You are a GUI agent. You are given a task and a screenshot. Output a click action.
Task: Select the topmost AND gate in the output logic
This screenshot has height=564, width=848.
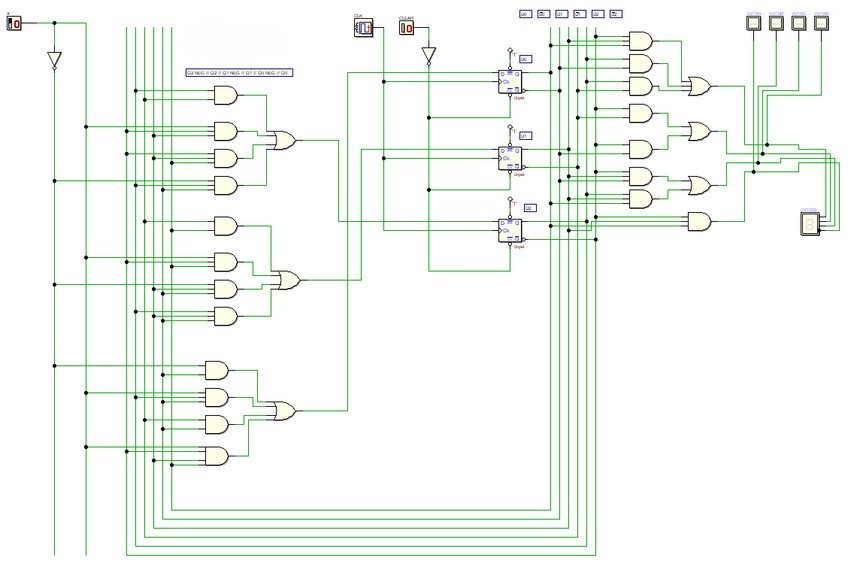point(641,41)
